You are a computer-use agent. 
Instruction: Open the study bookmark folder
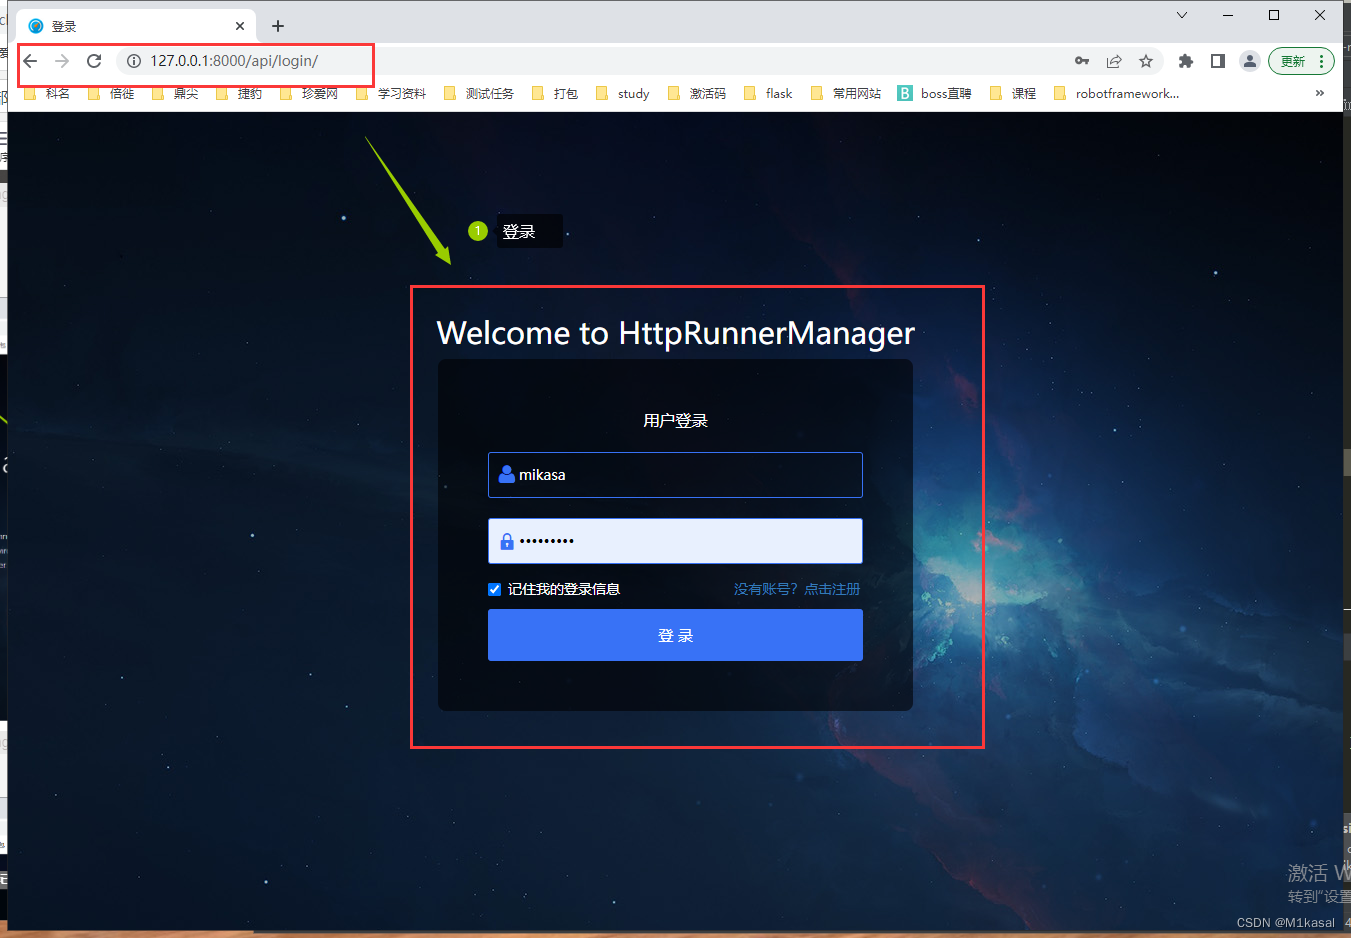pyautogui.click(x=623, y=93)
